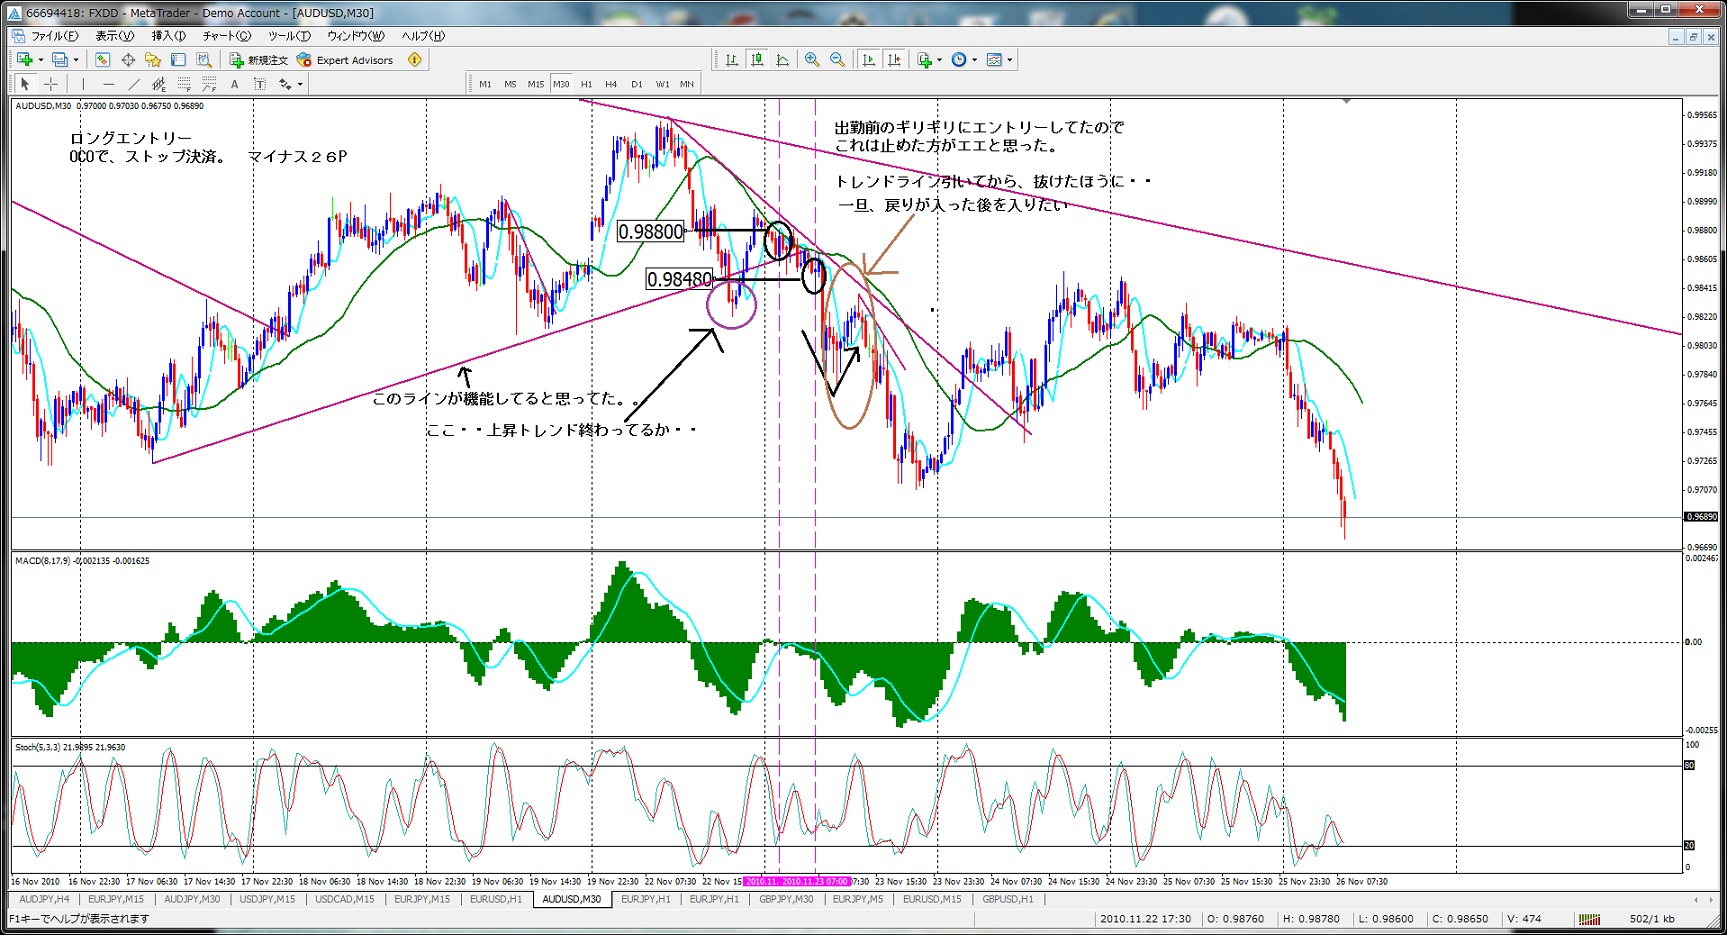Open a new chart with the toolbar icon
Viewport: 1727px width, 935px height.
coord(24,60)
